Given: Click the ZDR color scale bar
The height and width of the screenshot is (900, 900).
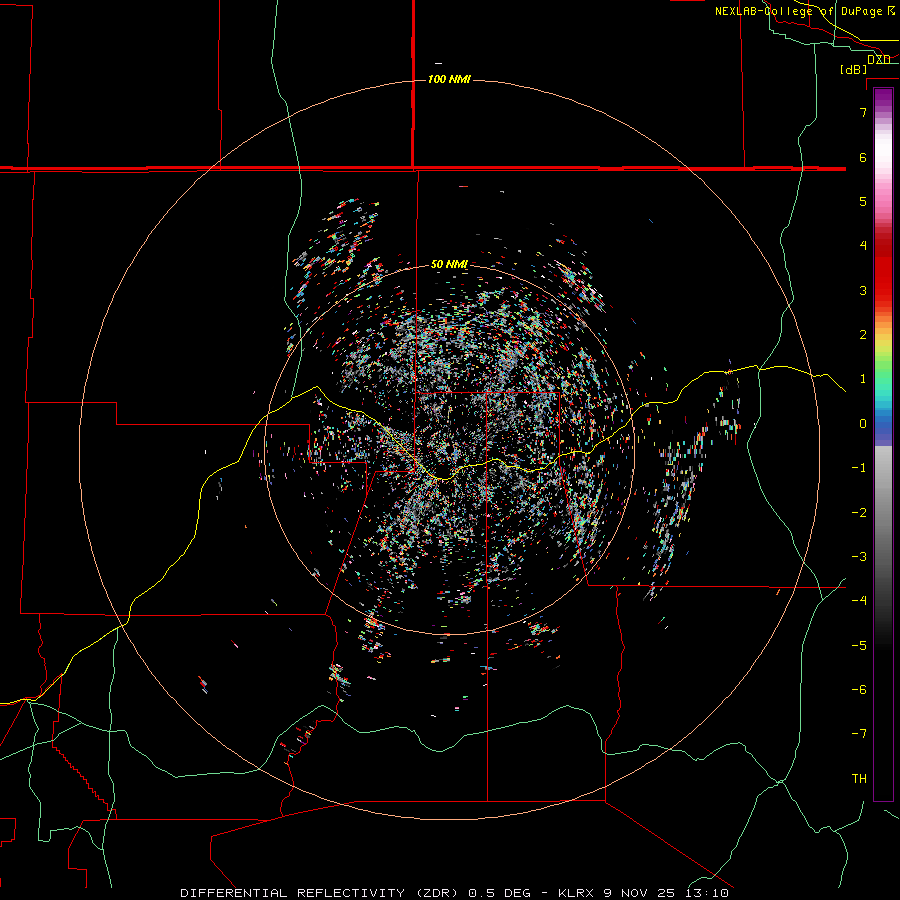Looking at the screenshot, I should (883, 444).
